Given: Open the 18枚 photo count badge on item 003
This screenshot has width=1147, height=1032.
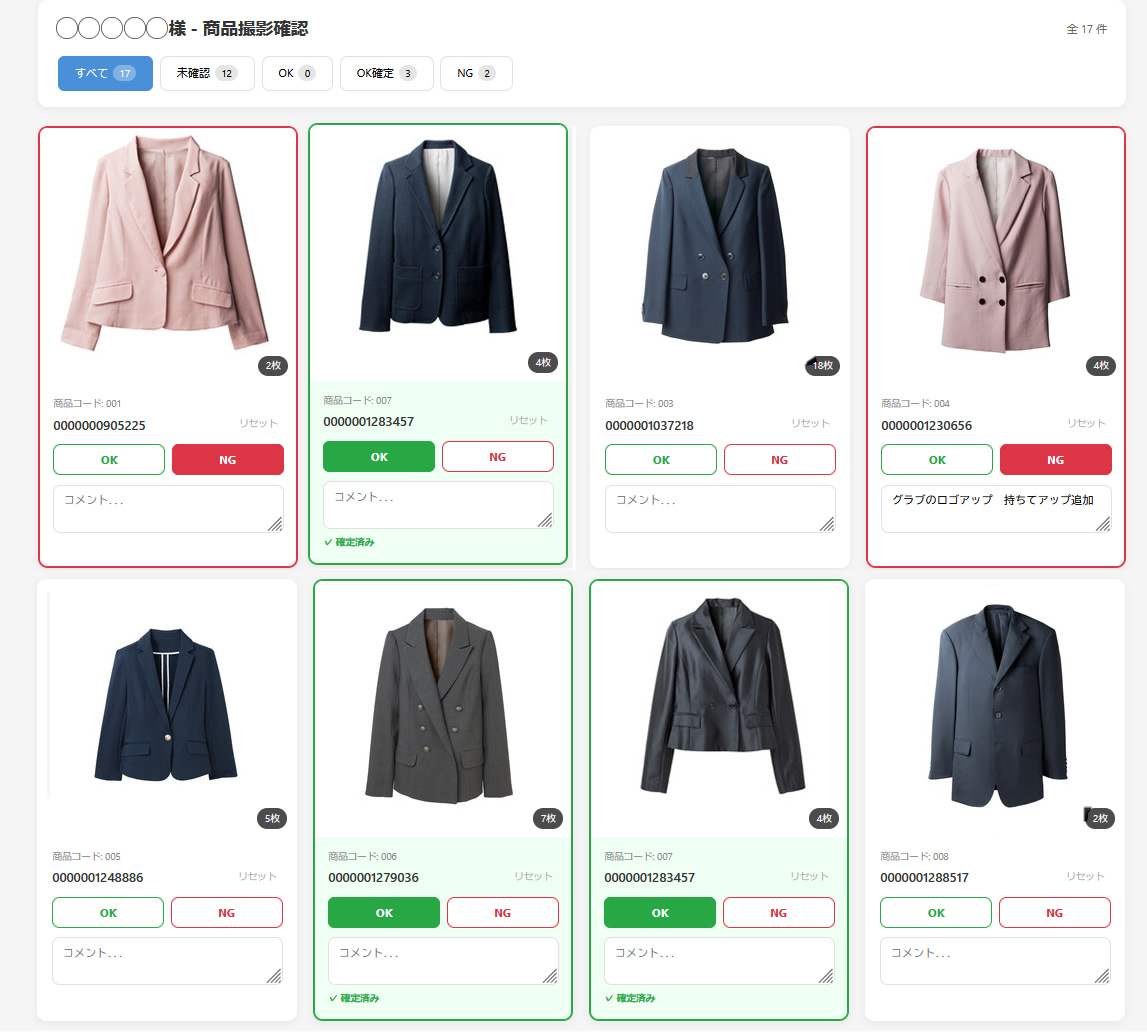Looking at the screenshot, I should tap(822, 366).
